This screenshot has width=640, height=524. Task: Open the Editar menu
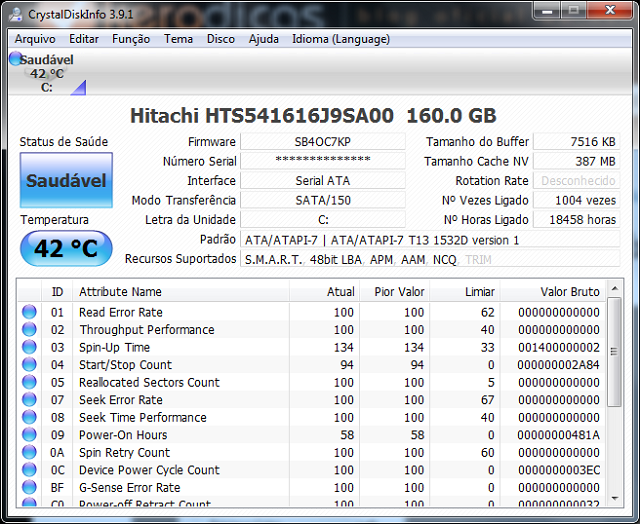(84, 39)
